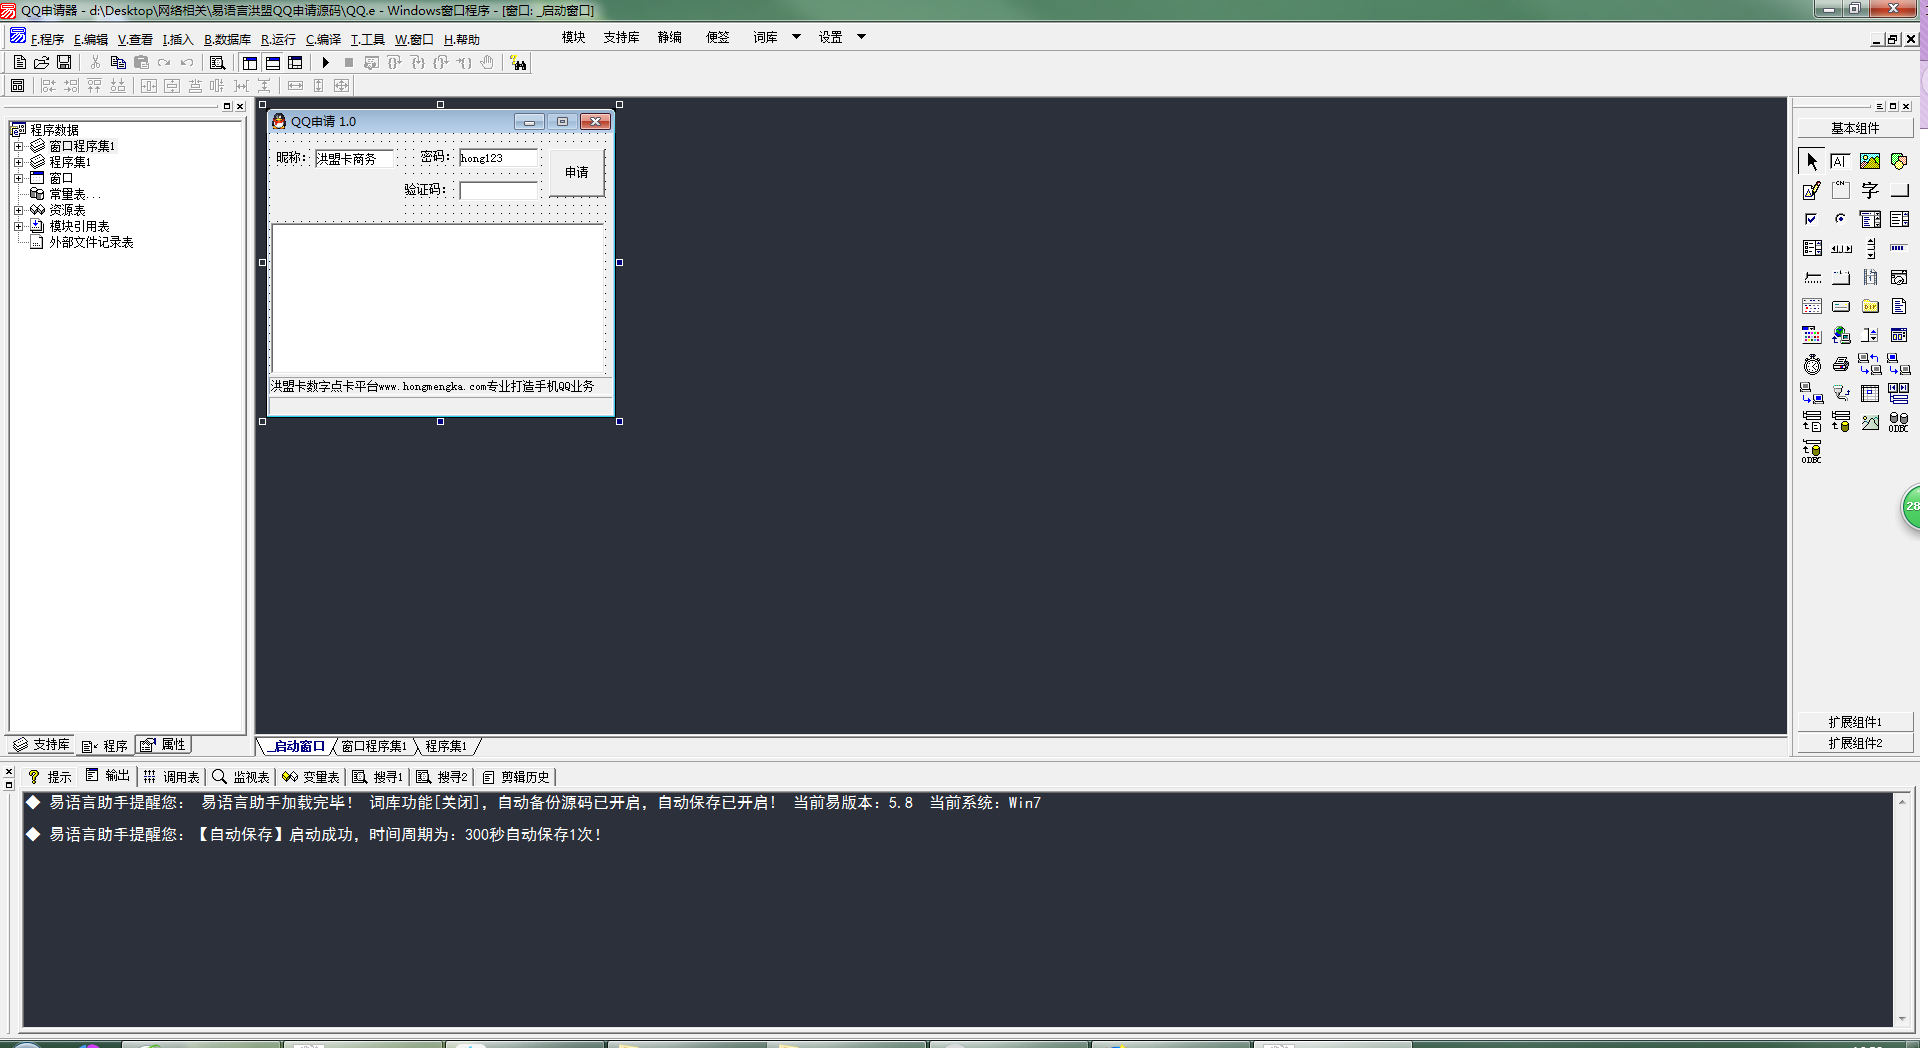Select the picture box component in palette
Viewport: 1928px width, 1048px height.
tap(1869, 161)
